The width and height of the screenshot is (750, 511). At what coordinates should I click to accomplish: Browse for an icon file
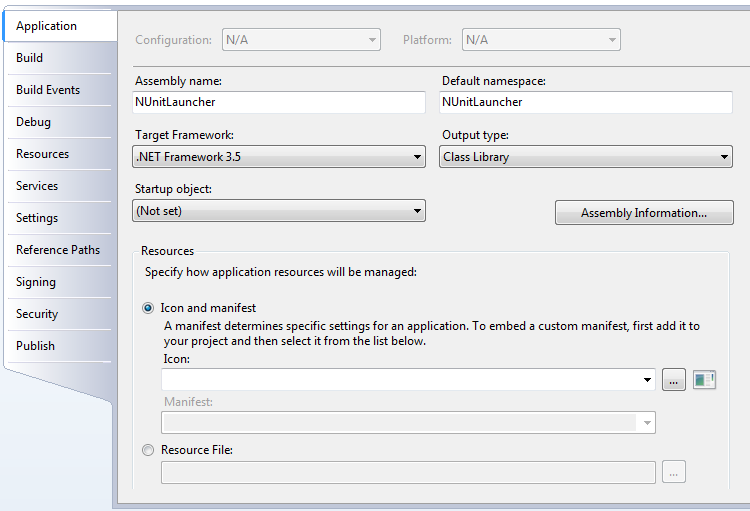pos(673,380)
